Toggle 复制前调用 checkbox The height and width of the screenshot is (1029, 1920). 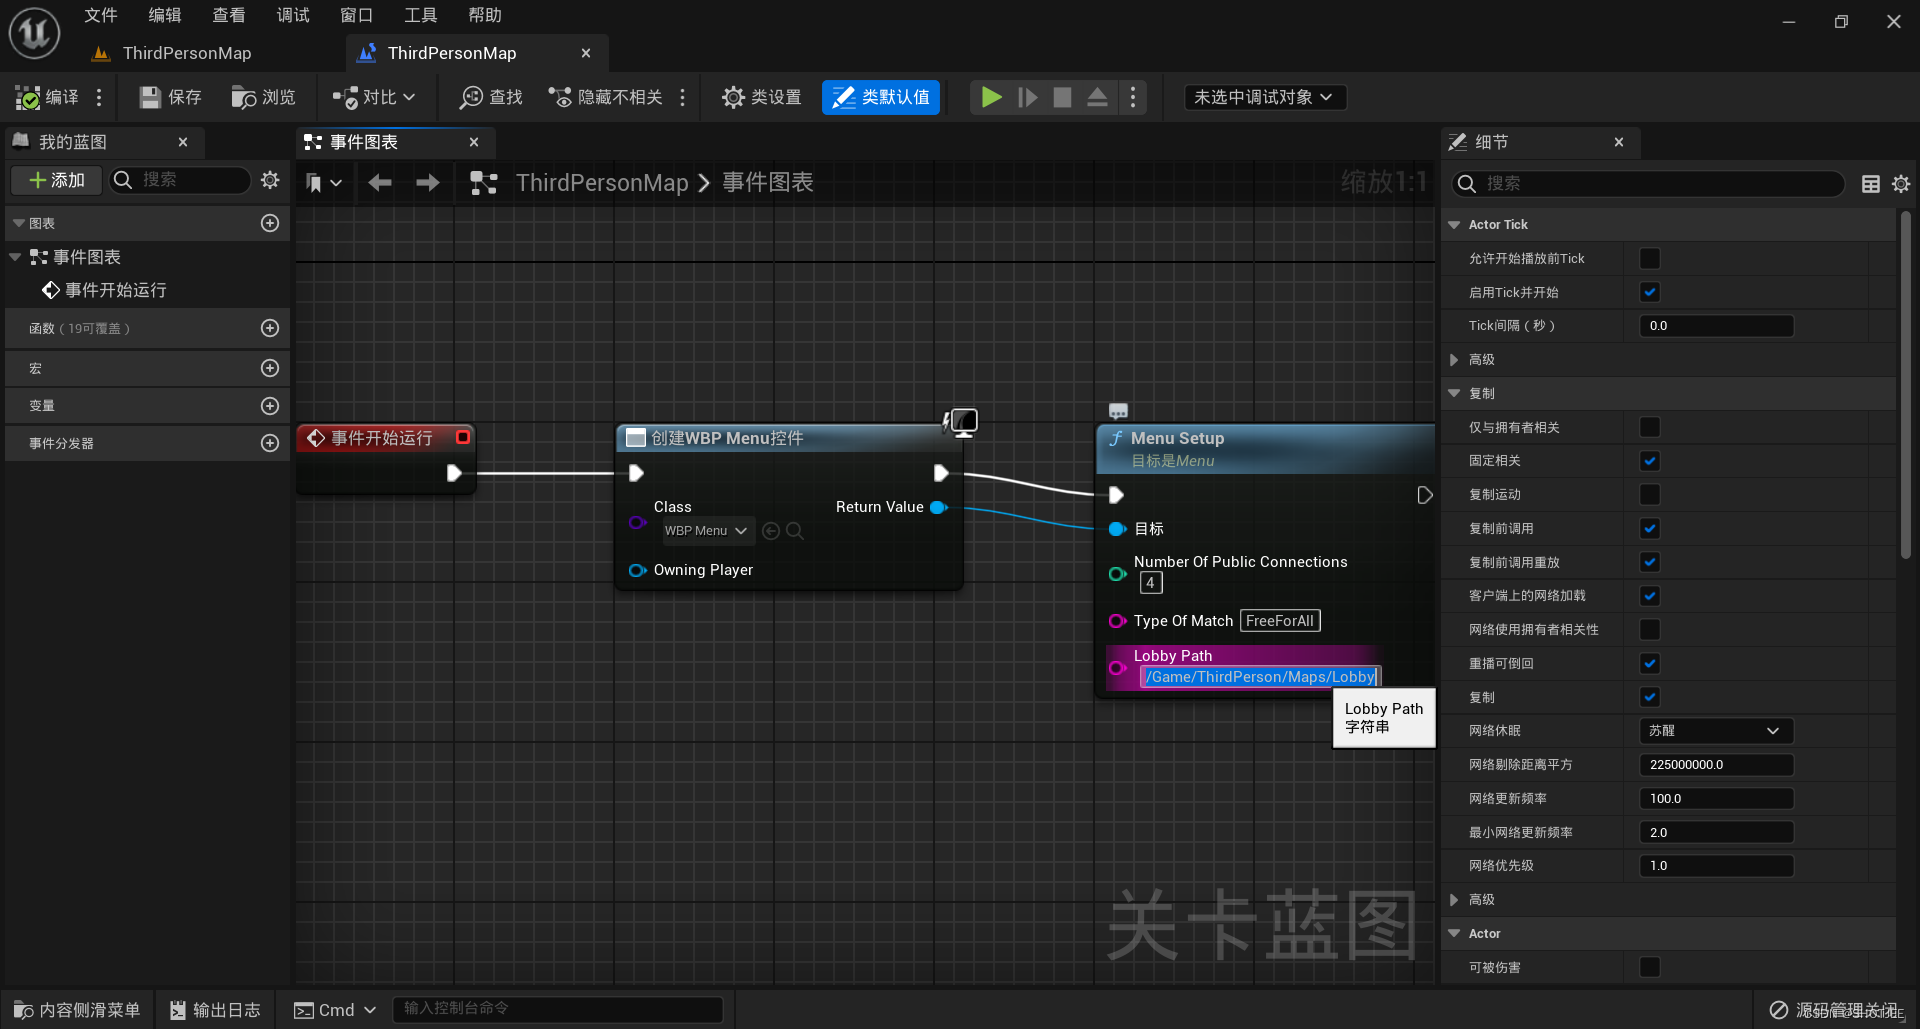tap(1650, 528)
